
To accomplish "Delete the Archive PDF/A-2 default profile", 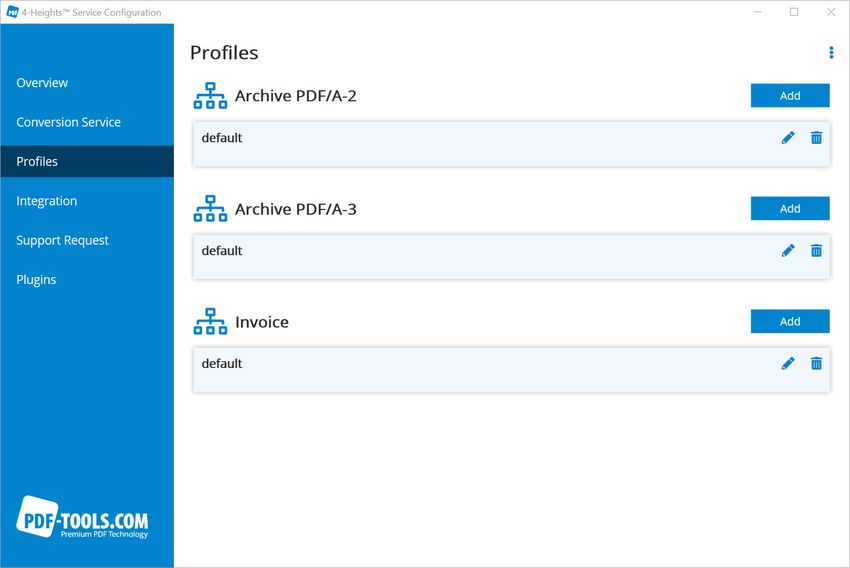I will [816, 138].
